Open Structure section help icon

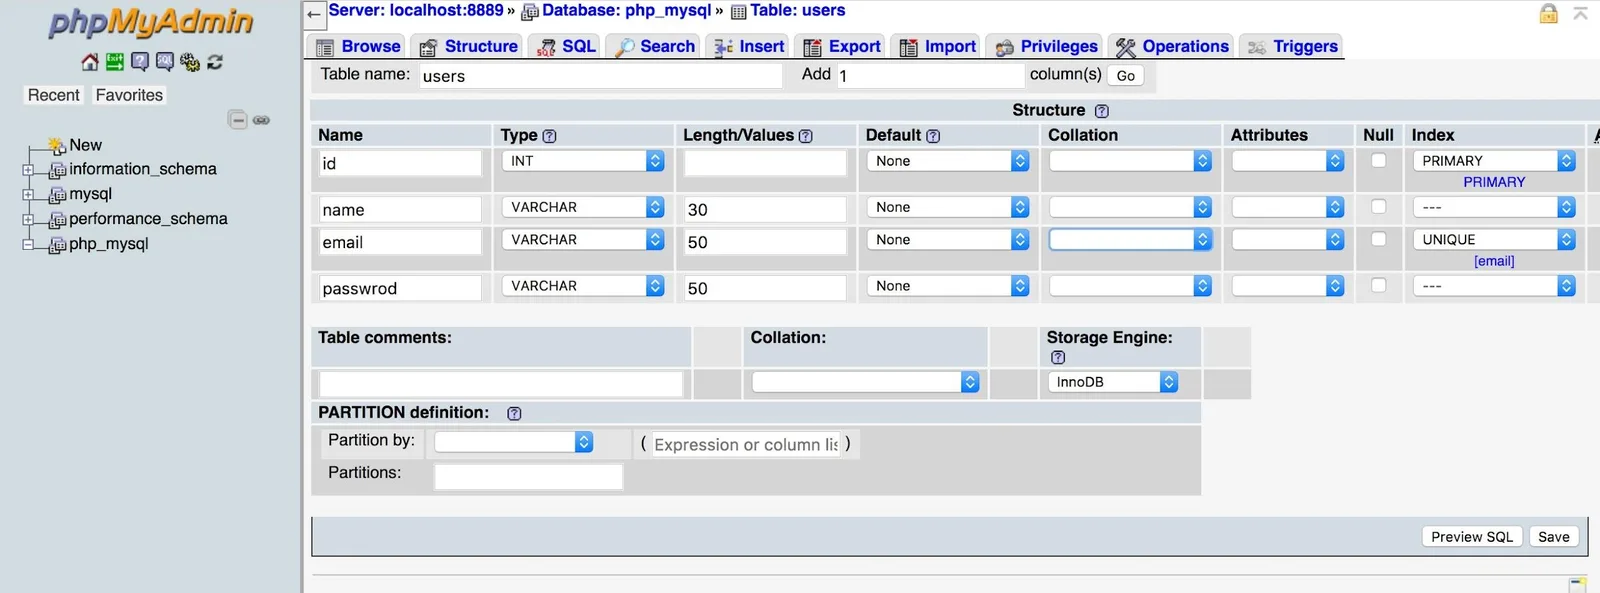tap(1101, 111)
